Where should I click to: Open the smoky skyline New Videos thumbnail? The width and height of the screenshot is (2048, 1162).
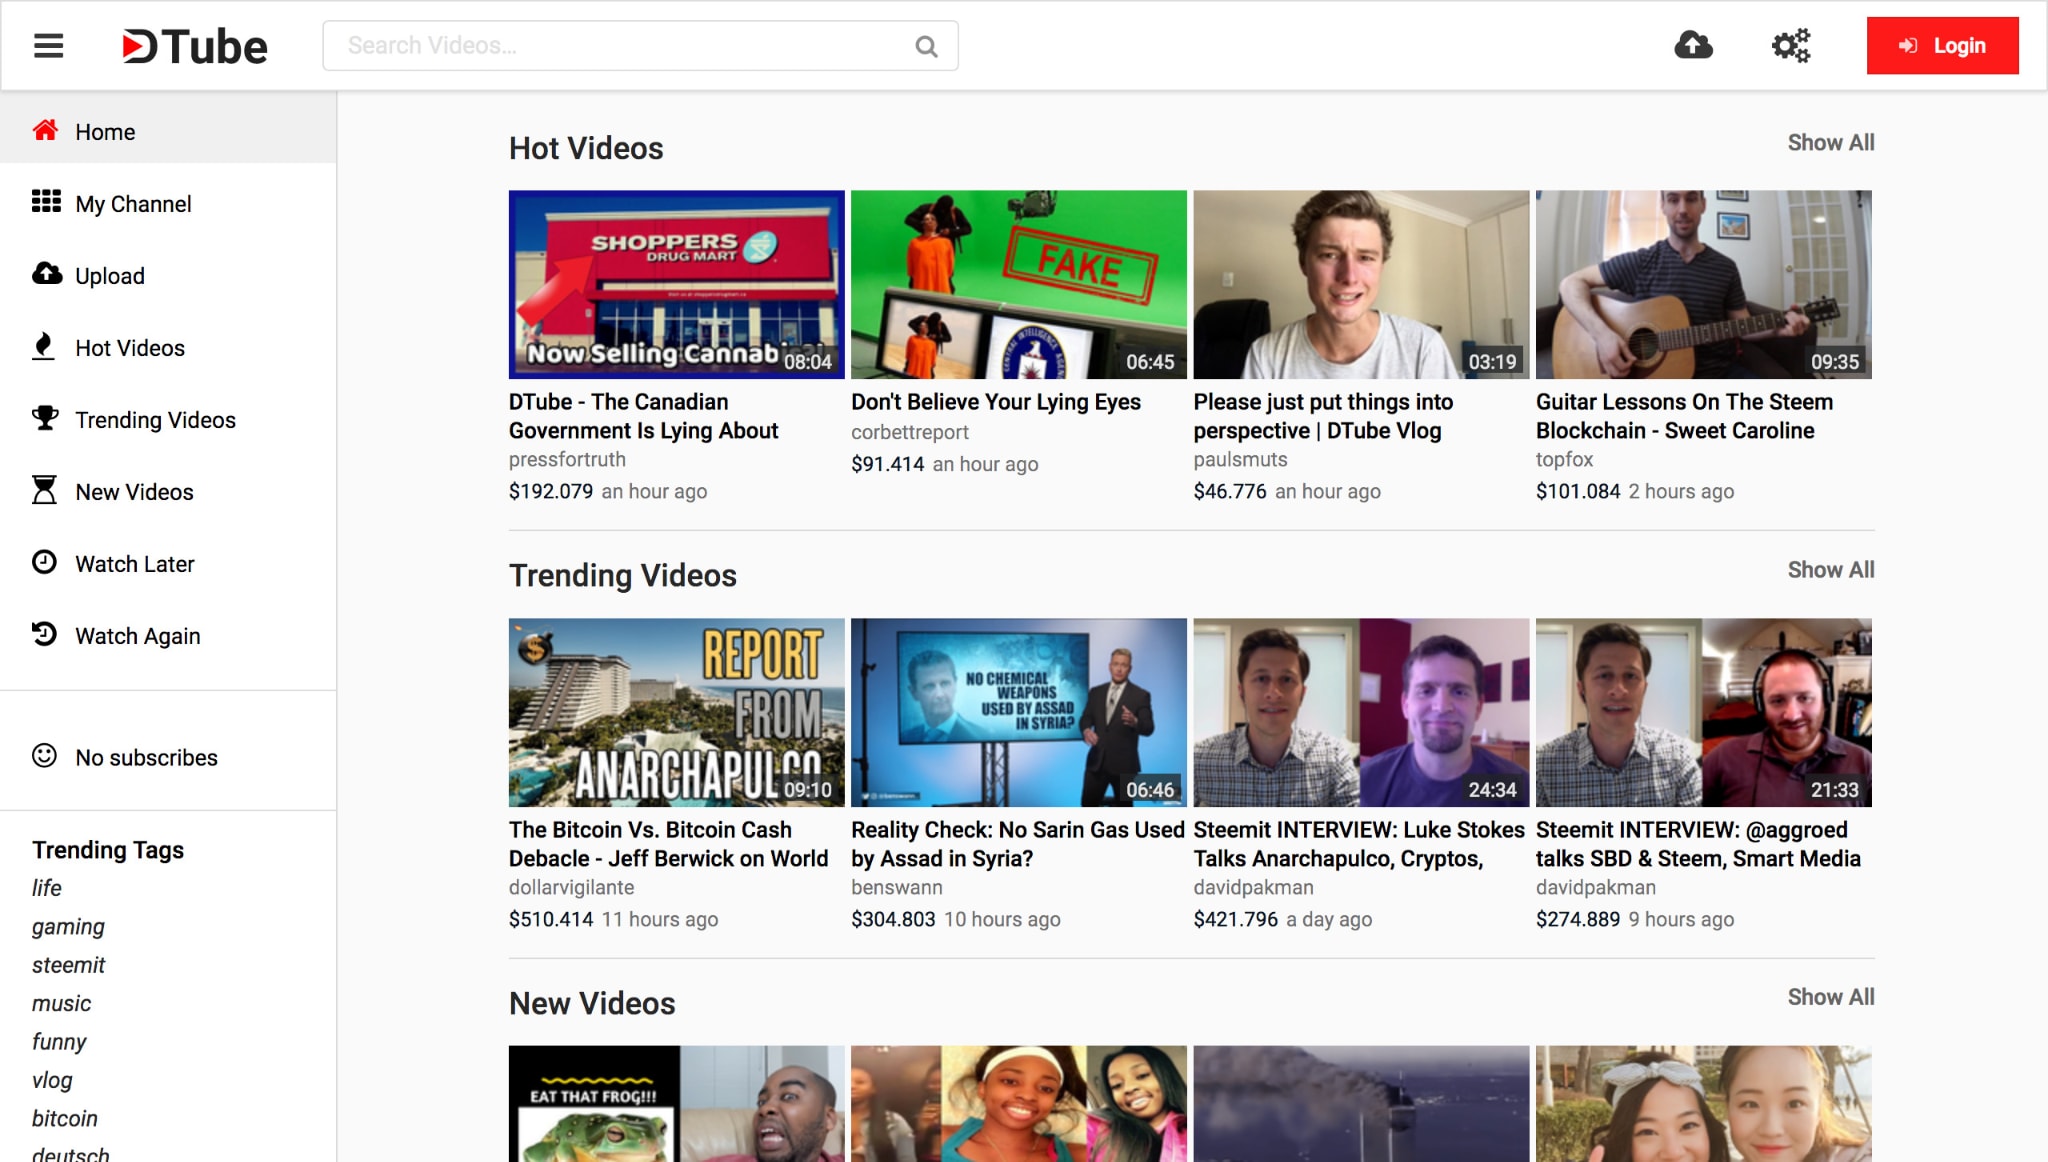[x=1361, y=1103]
